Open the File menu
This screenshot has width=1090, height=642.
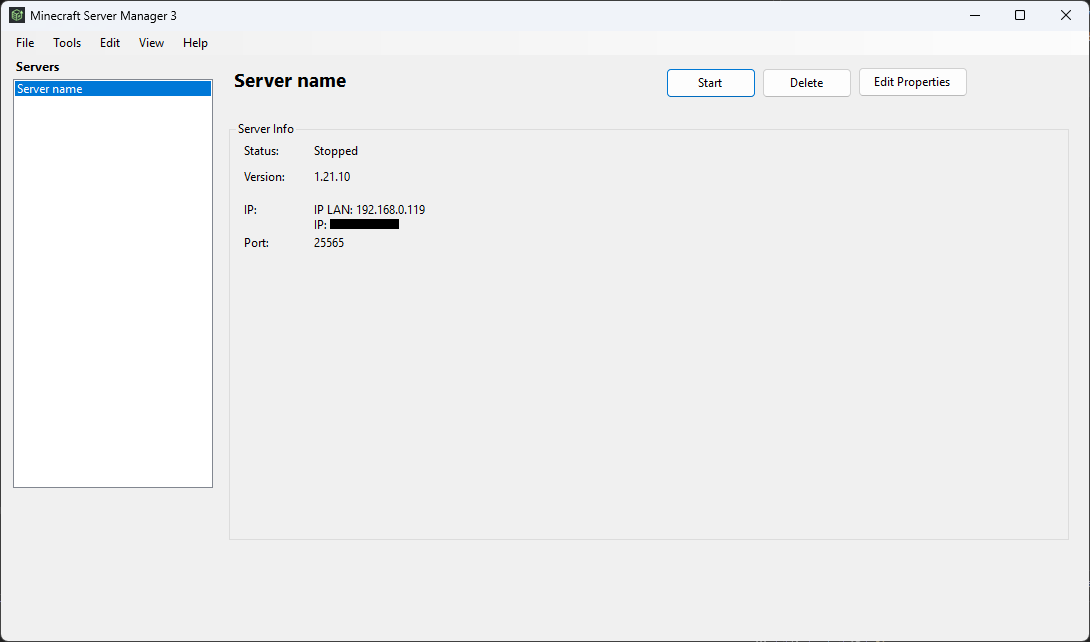tap(25, 43)
